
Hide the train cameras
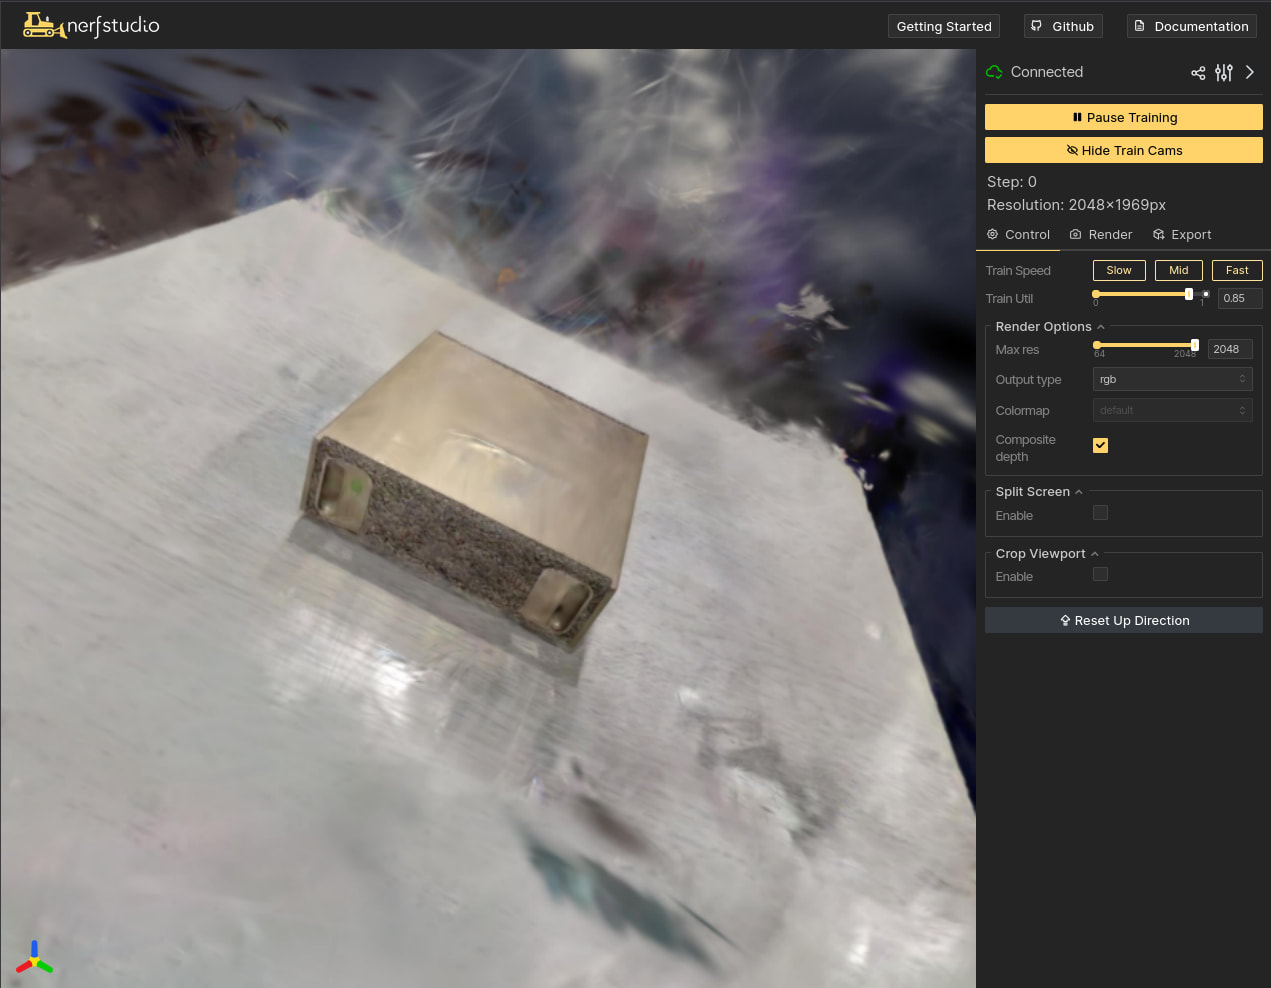click(1124, 150)
